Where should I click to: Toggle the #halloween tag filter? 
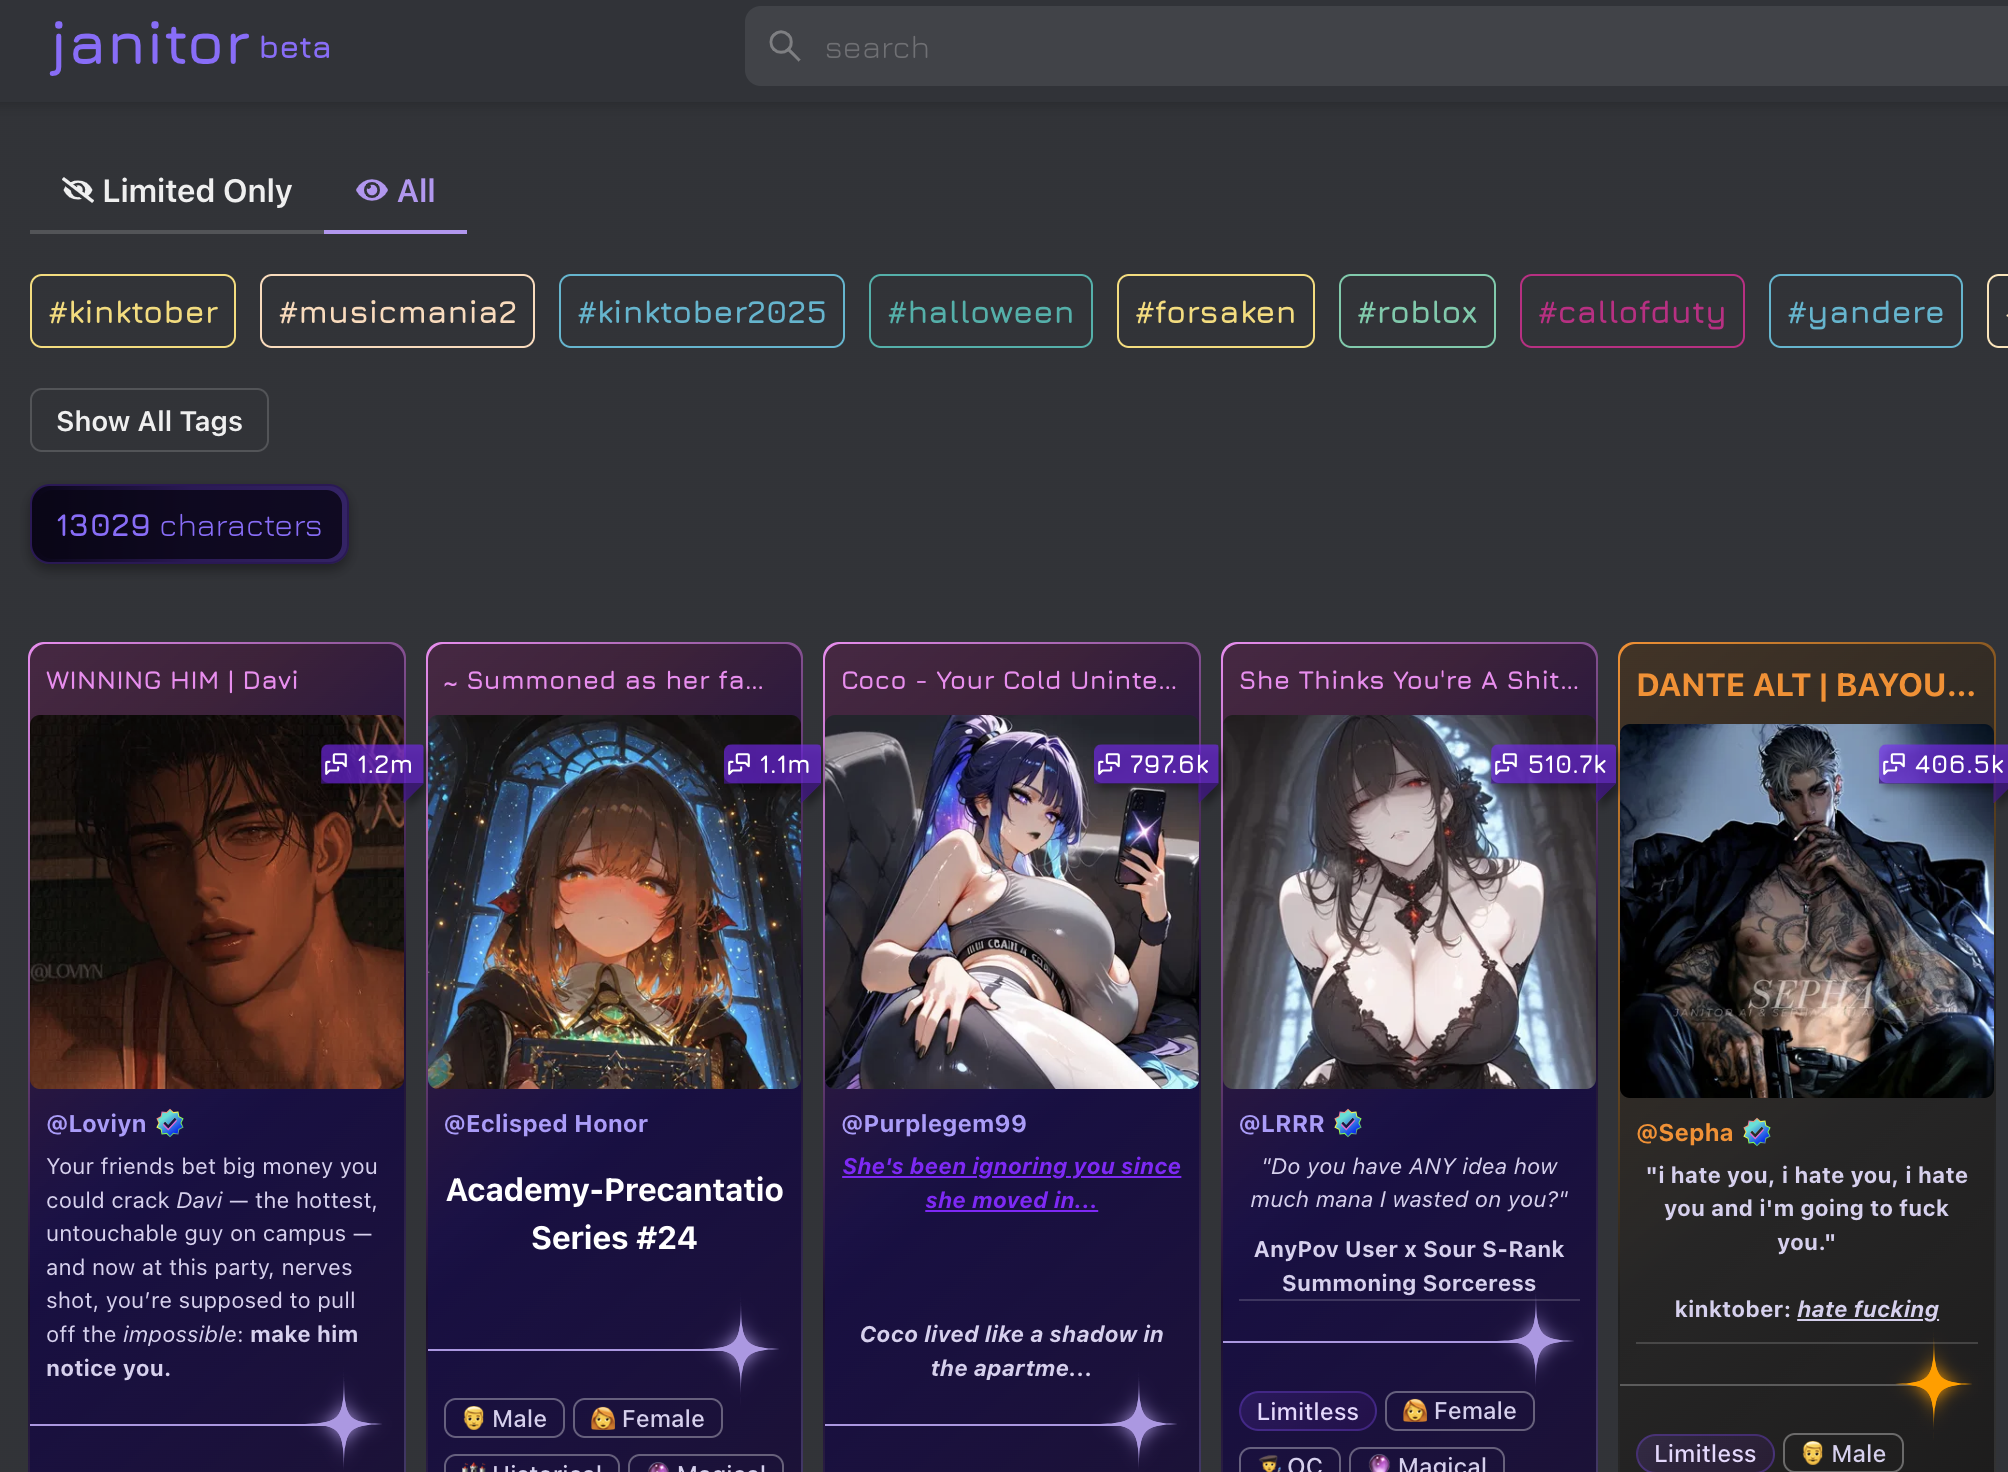[x=980, y=312]
